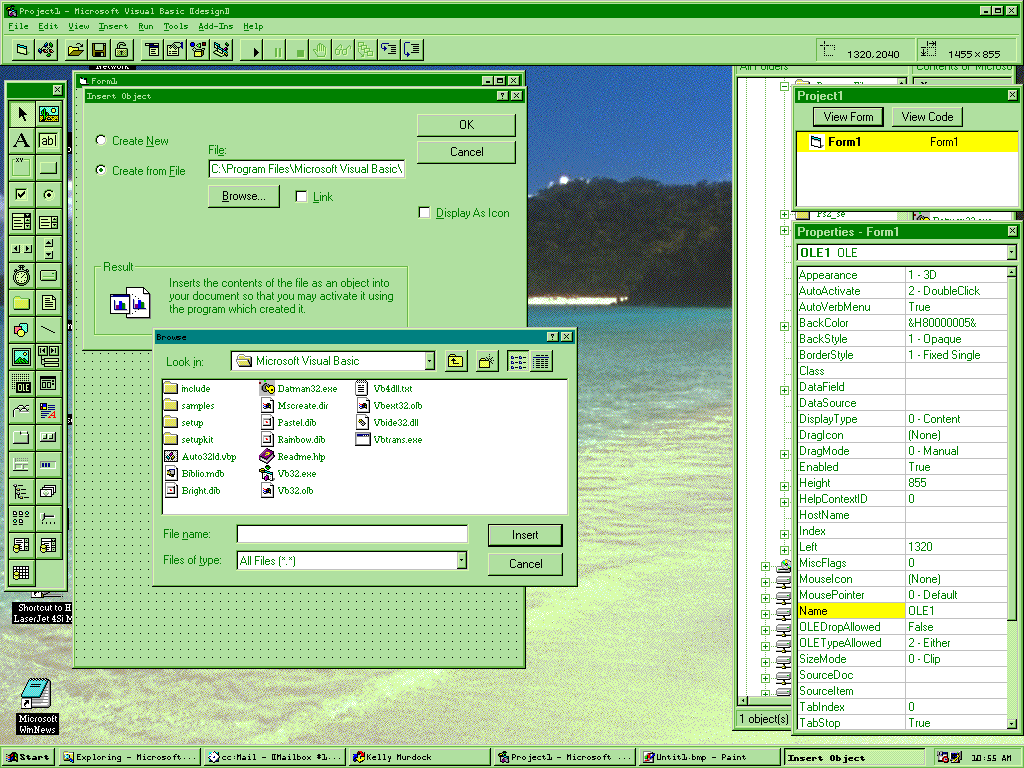The height and width of the screenshot is (768, 1024).
Task: Select the Create New radio button
Action: pyautogui.click(x=101, y=141)
